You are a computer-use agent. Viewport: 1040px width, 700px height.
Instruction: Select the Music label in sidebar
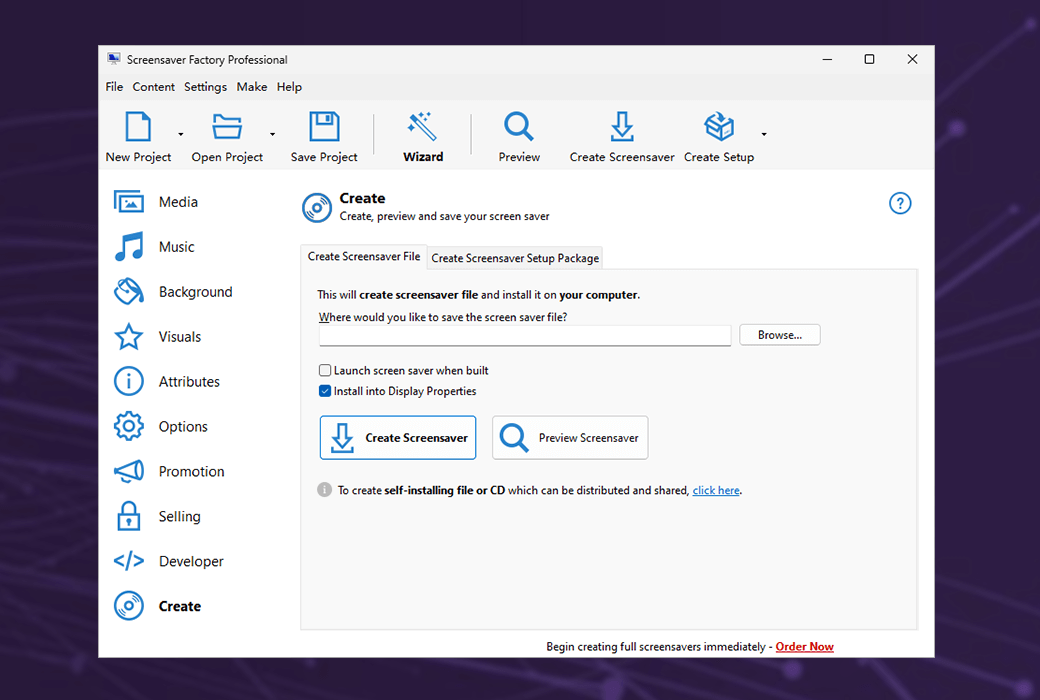click(x=176, y=247)
